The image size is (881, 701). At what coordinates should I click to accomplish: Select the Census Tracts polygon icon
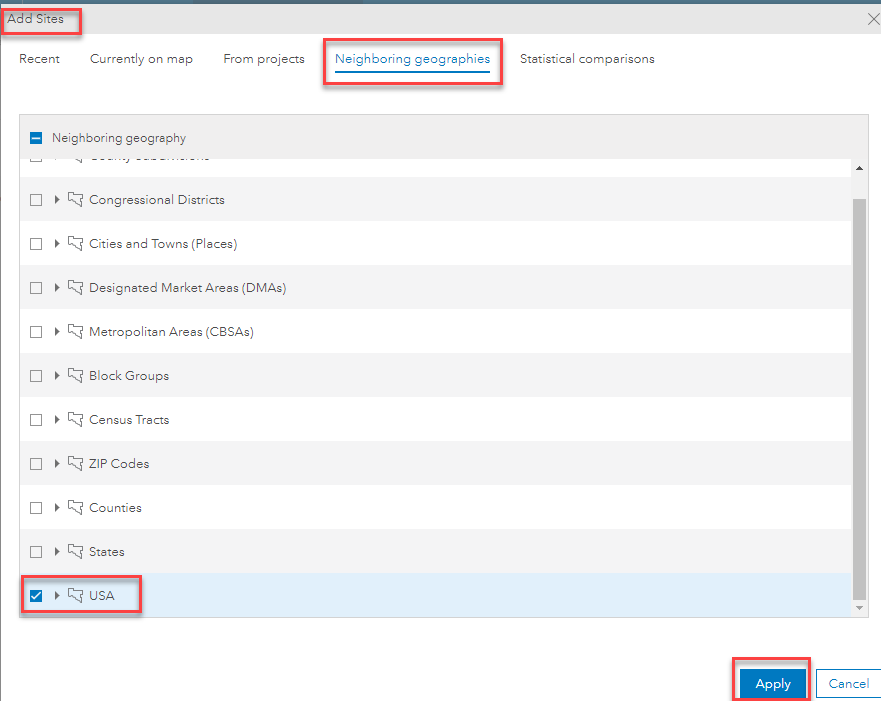(x=75, y=419)
